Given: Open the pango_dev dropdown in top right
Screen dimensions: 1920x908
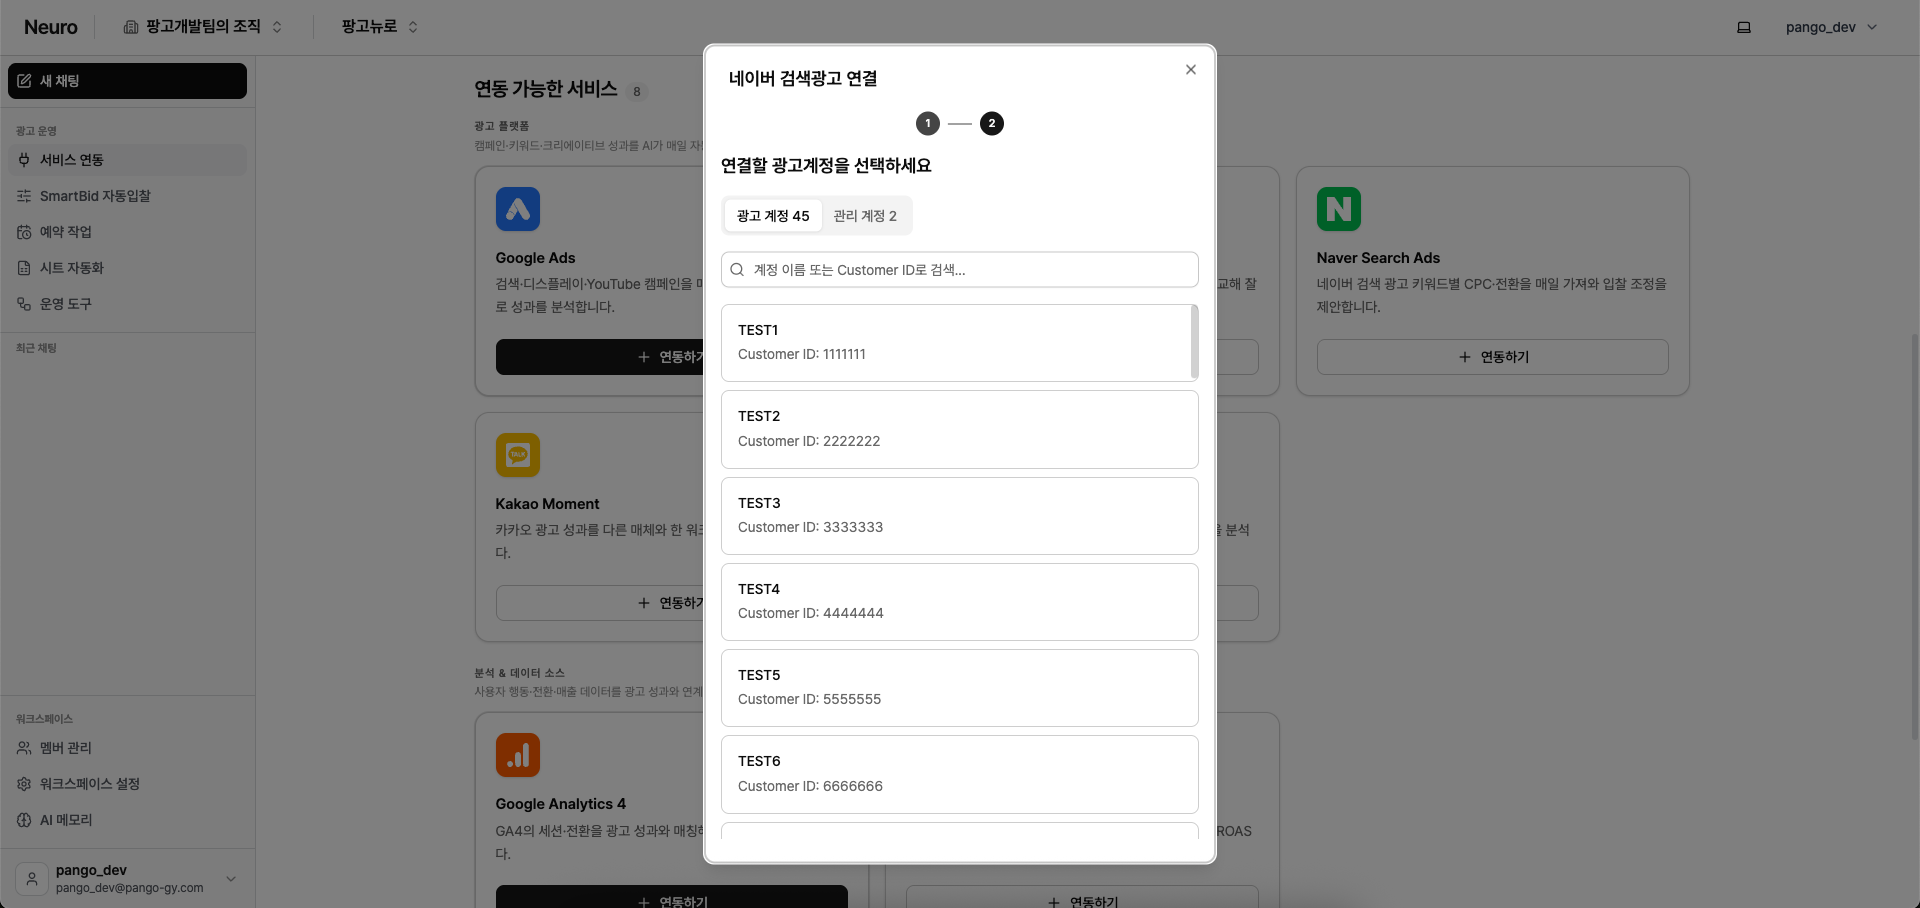Looking at the screenshot, I should (x=1831, y=28).
